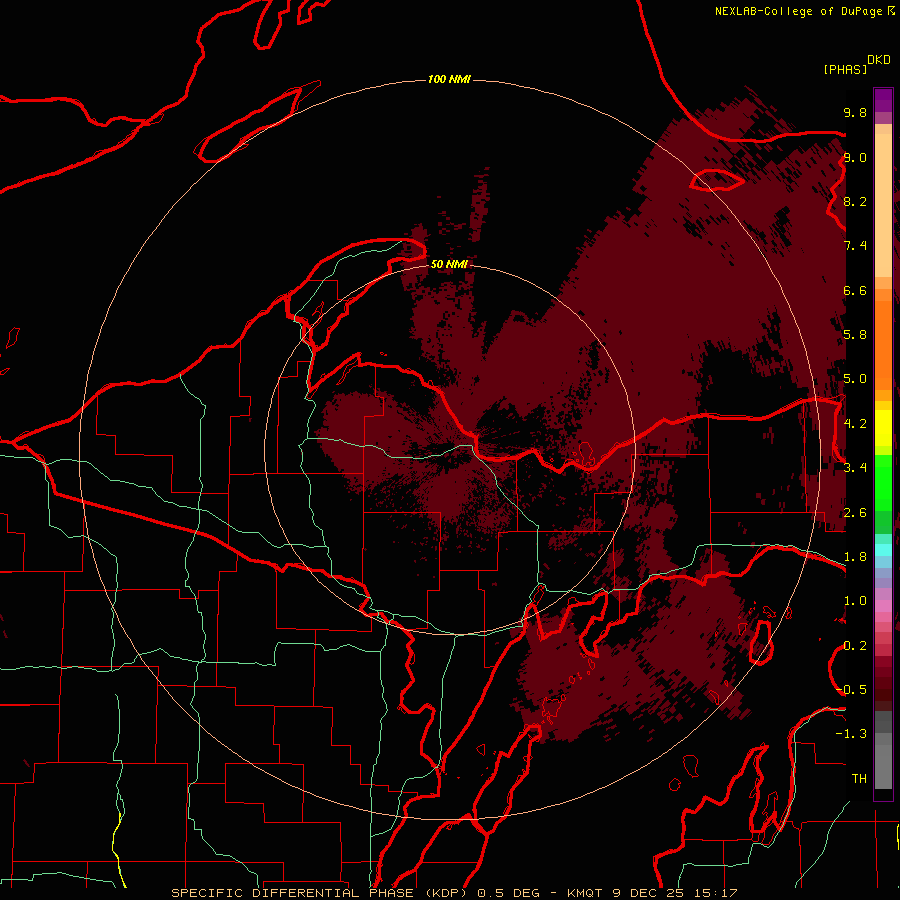The width and height of the screenshot is (900, 900).
Task: Select the 1.0 legend value
Action: point(855,601)
